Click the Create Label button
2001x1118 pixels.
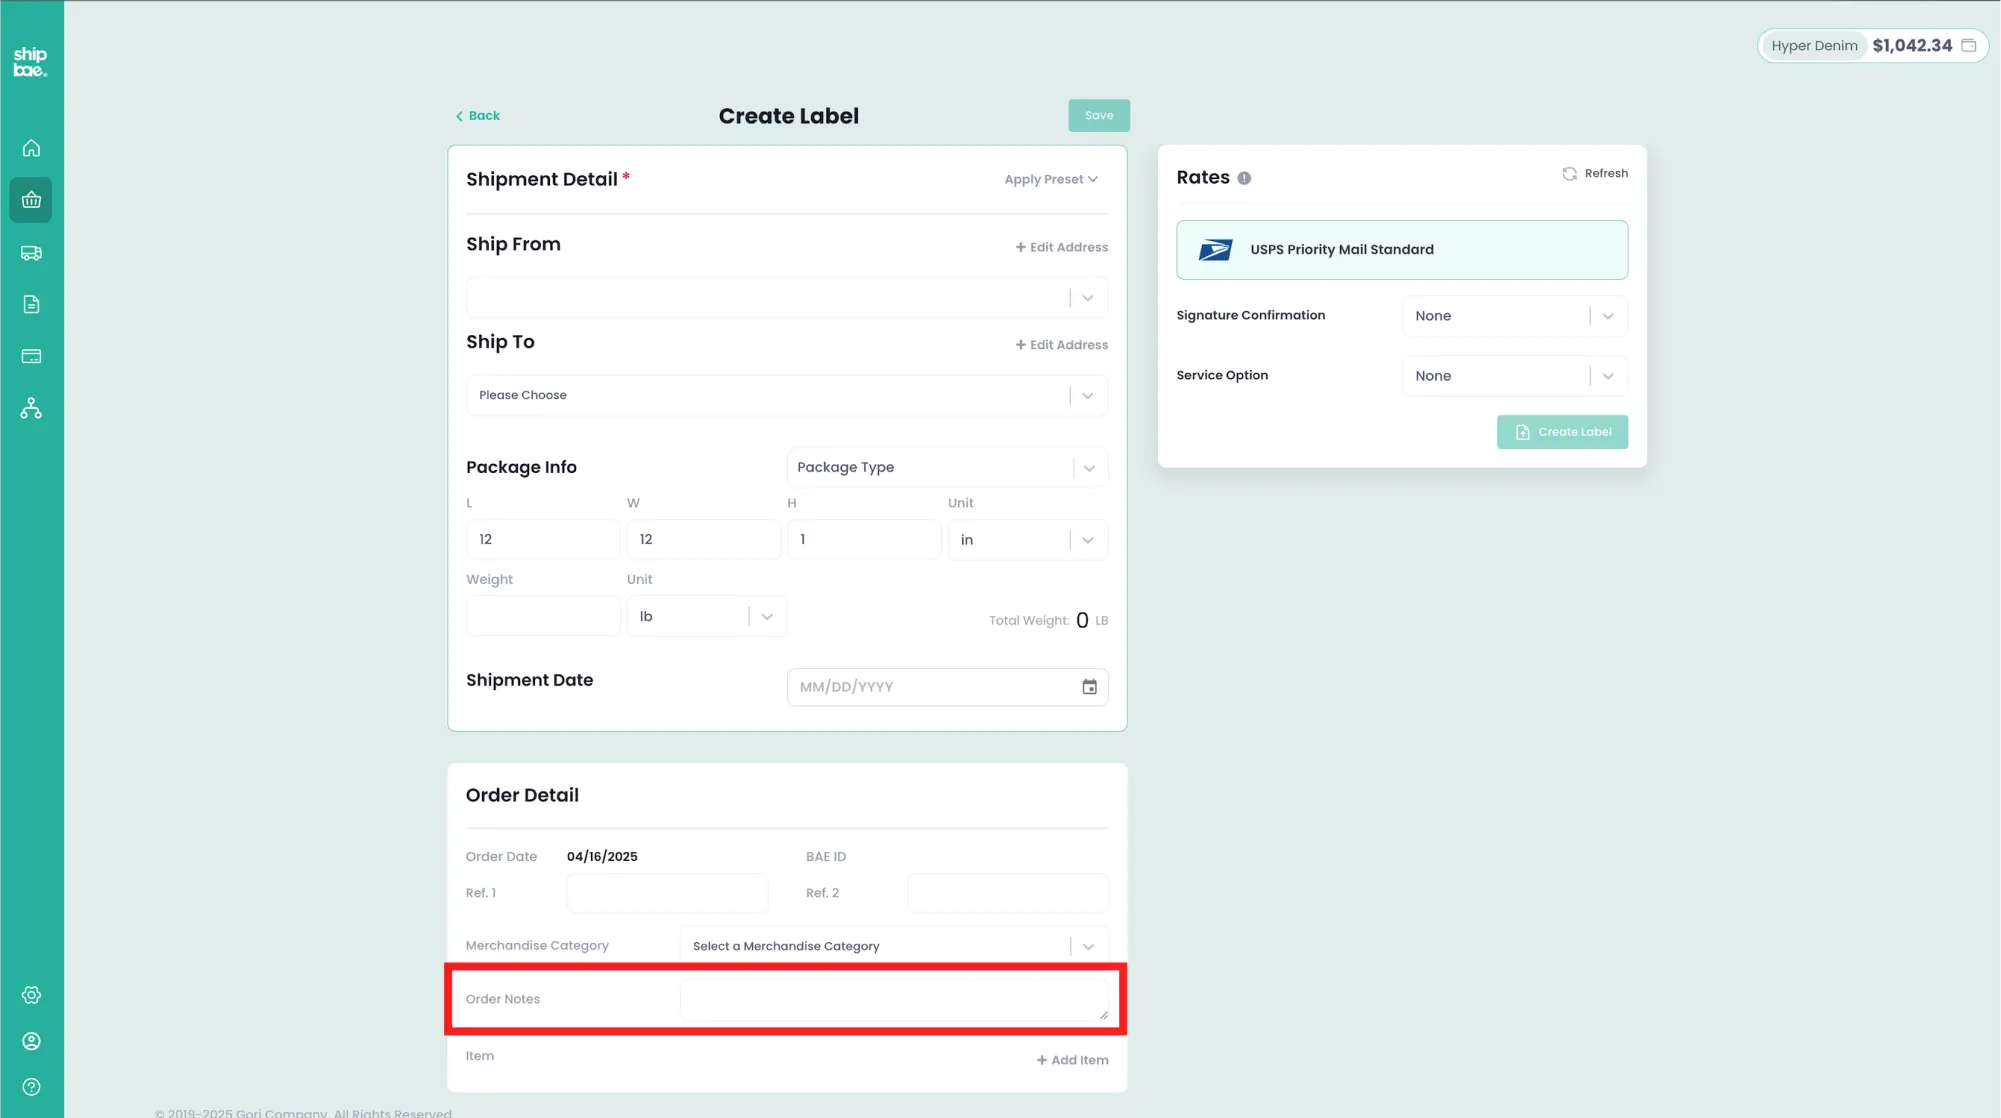pos(1562,432)
